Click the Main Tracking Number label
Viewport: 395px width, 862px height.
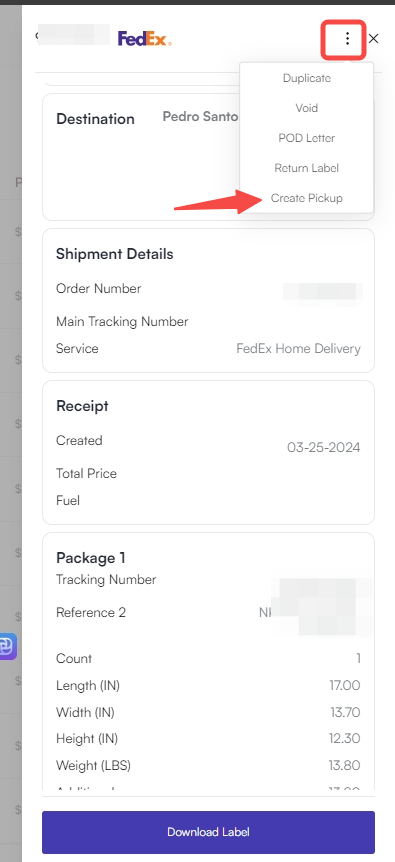(x=122, y=322)
